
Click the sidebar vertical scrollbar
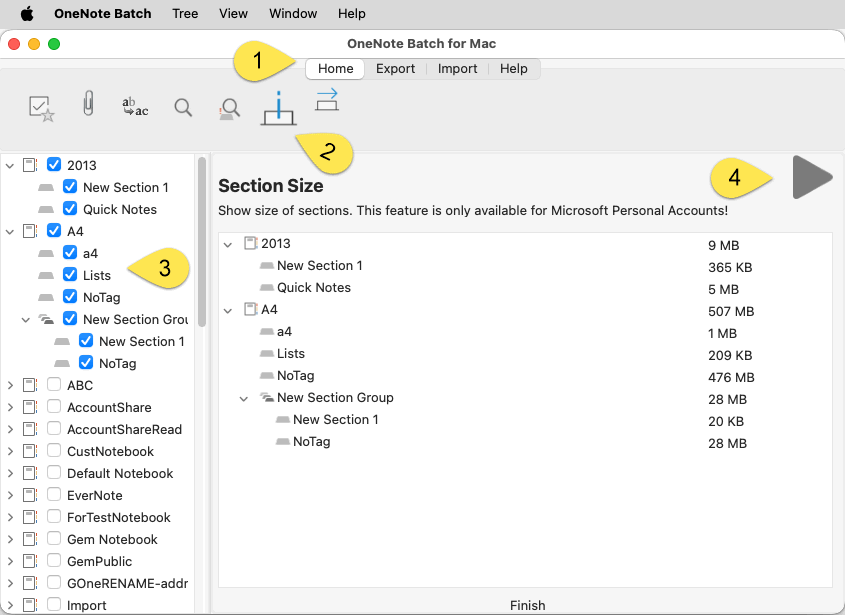[x=202, y=240]
